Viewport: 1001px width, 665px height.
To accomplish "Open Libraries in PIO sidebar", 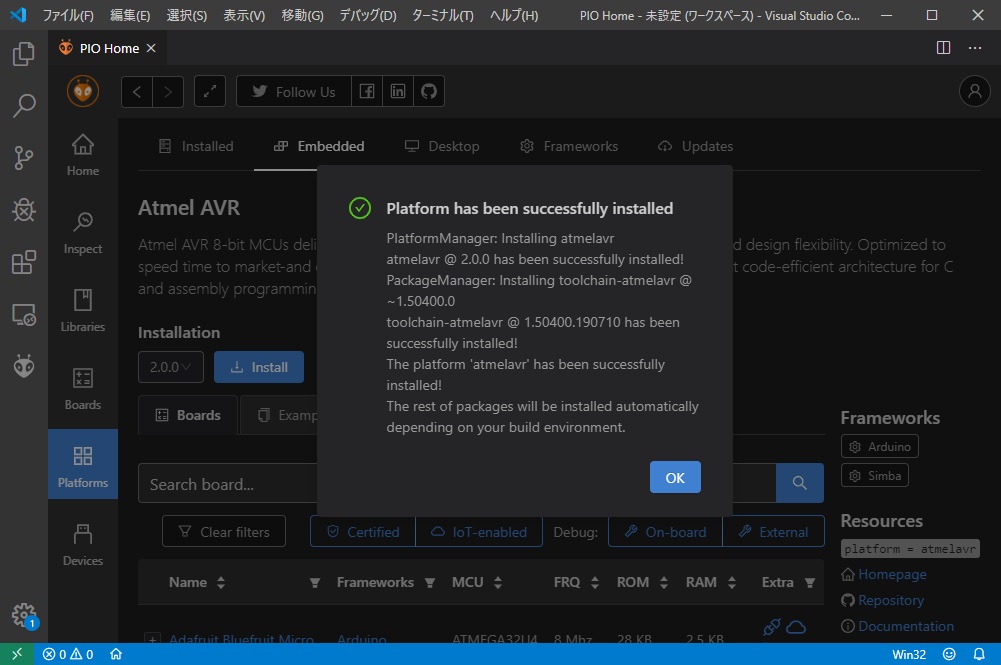I will point(83,311).
